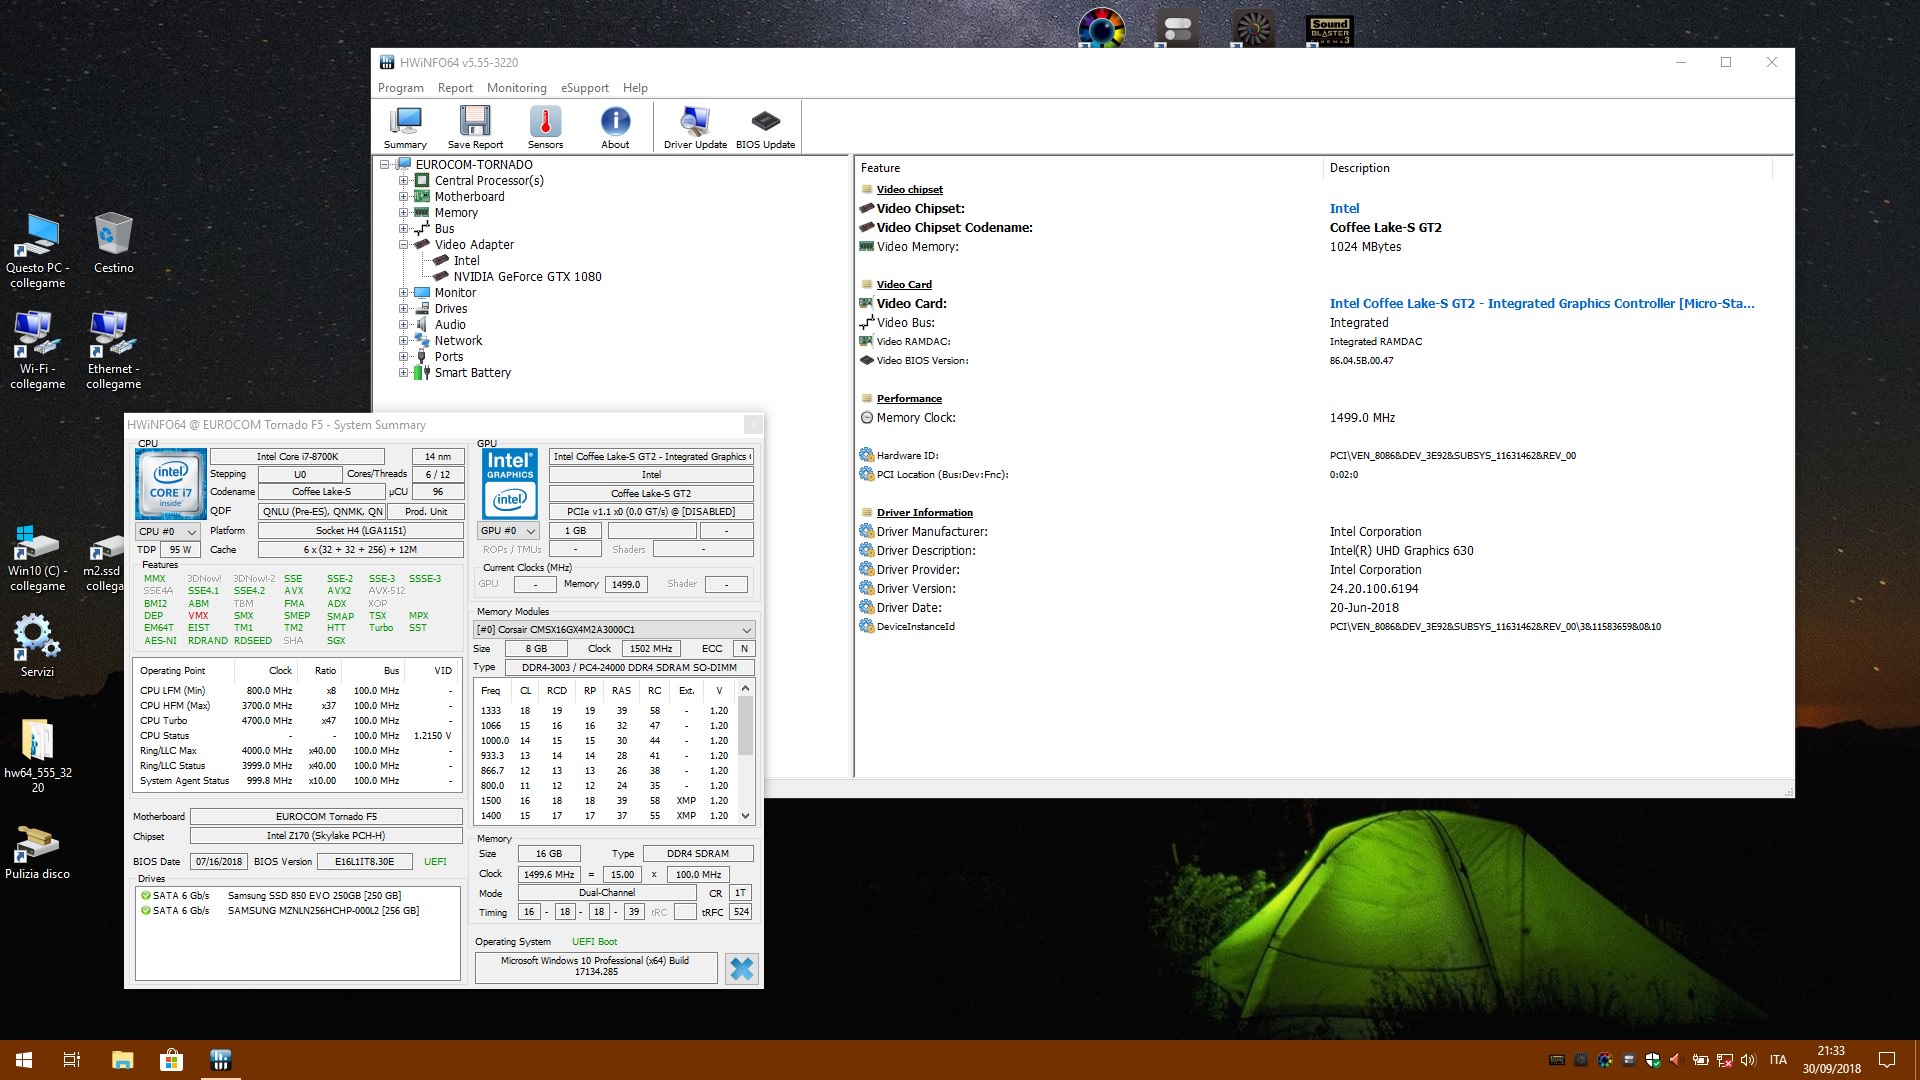Click Intel Coffee Lake-S GT2 video card link
Image resolution: width=1920 pixels, height=1080 pixels.
coord(1541,303)
